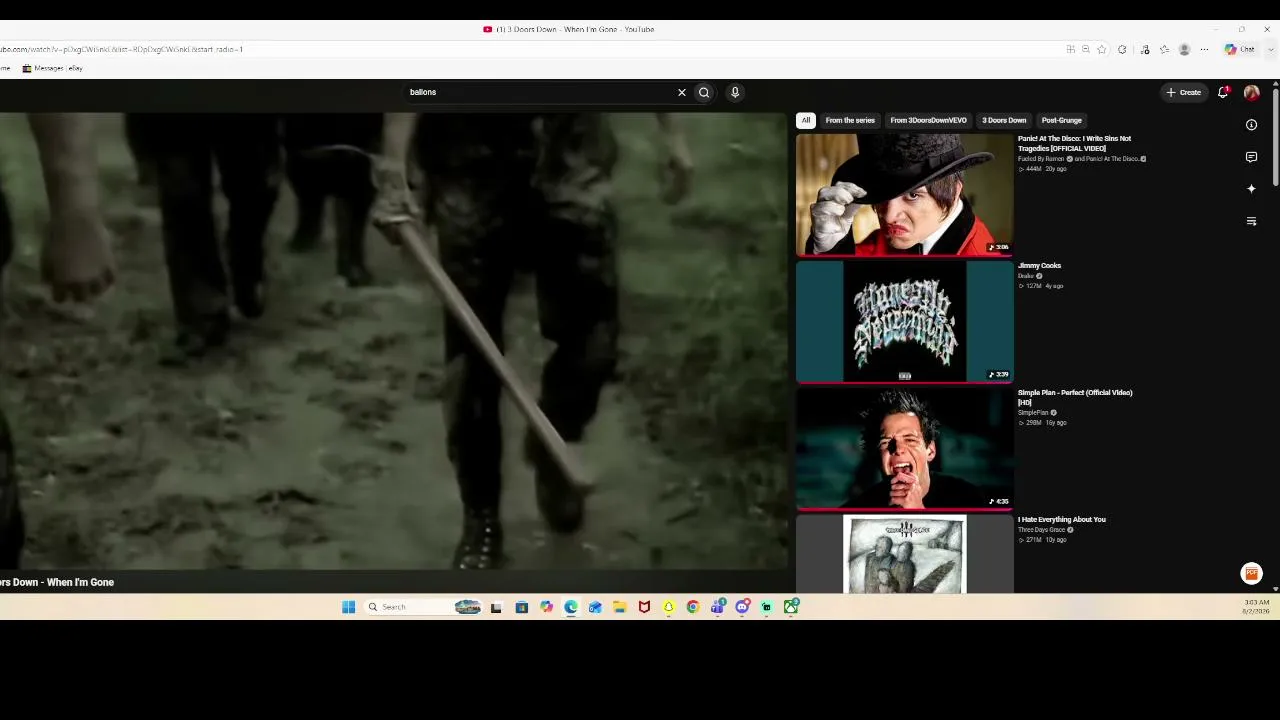The image size is (1280, 720).
Task: Select the 3 Doors Down chip
Action: pos(1004,120)
